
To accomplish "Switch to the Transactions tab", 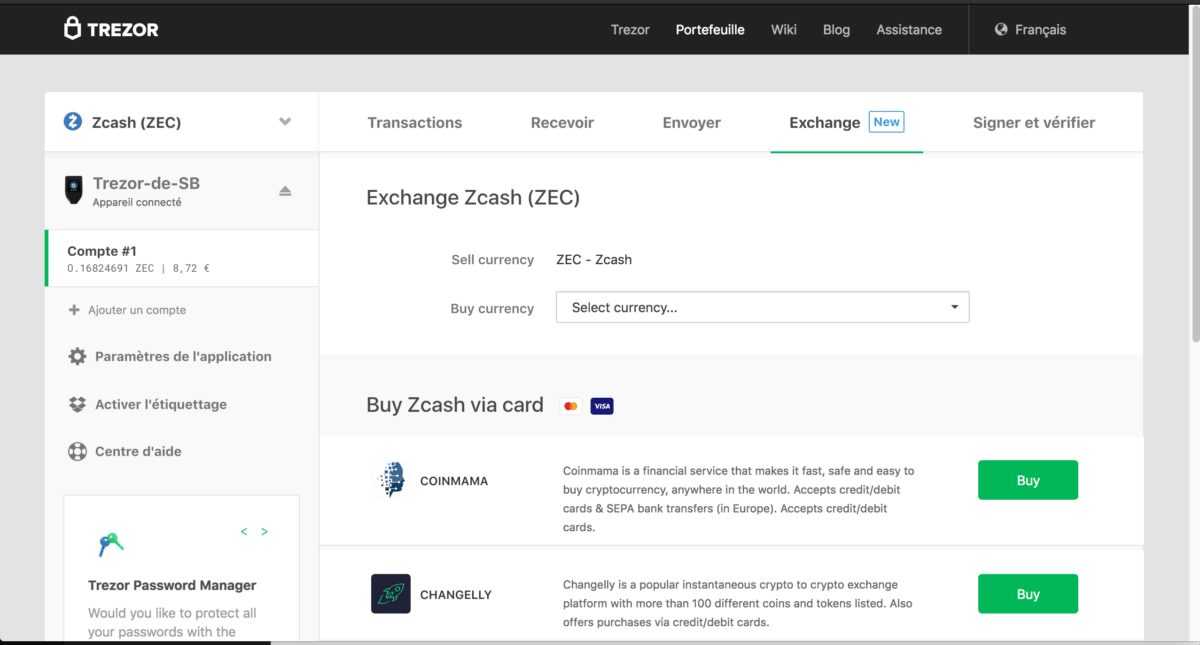I will [414, 123].
